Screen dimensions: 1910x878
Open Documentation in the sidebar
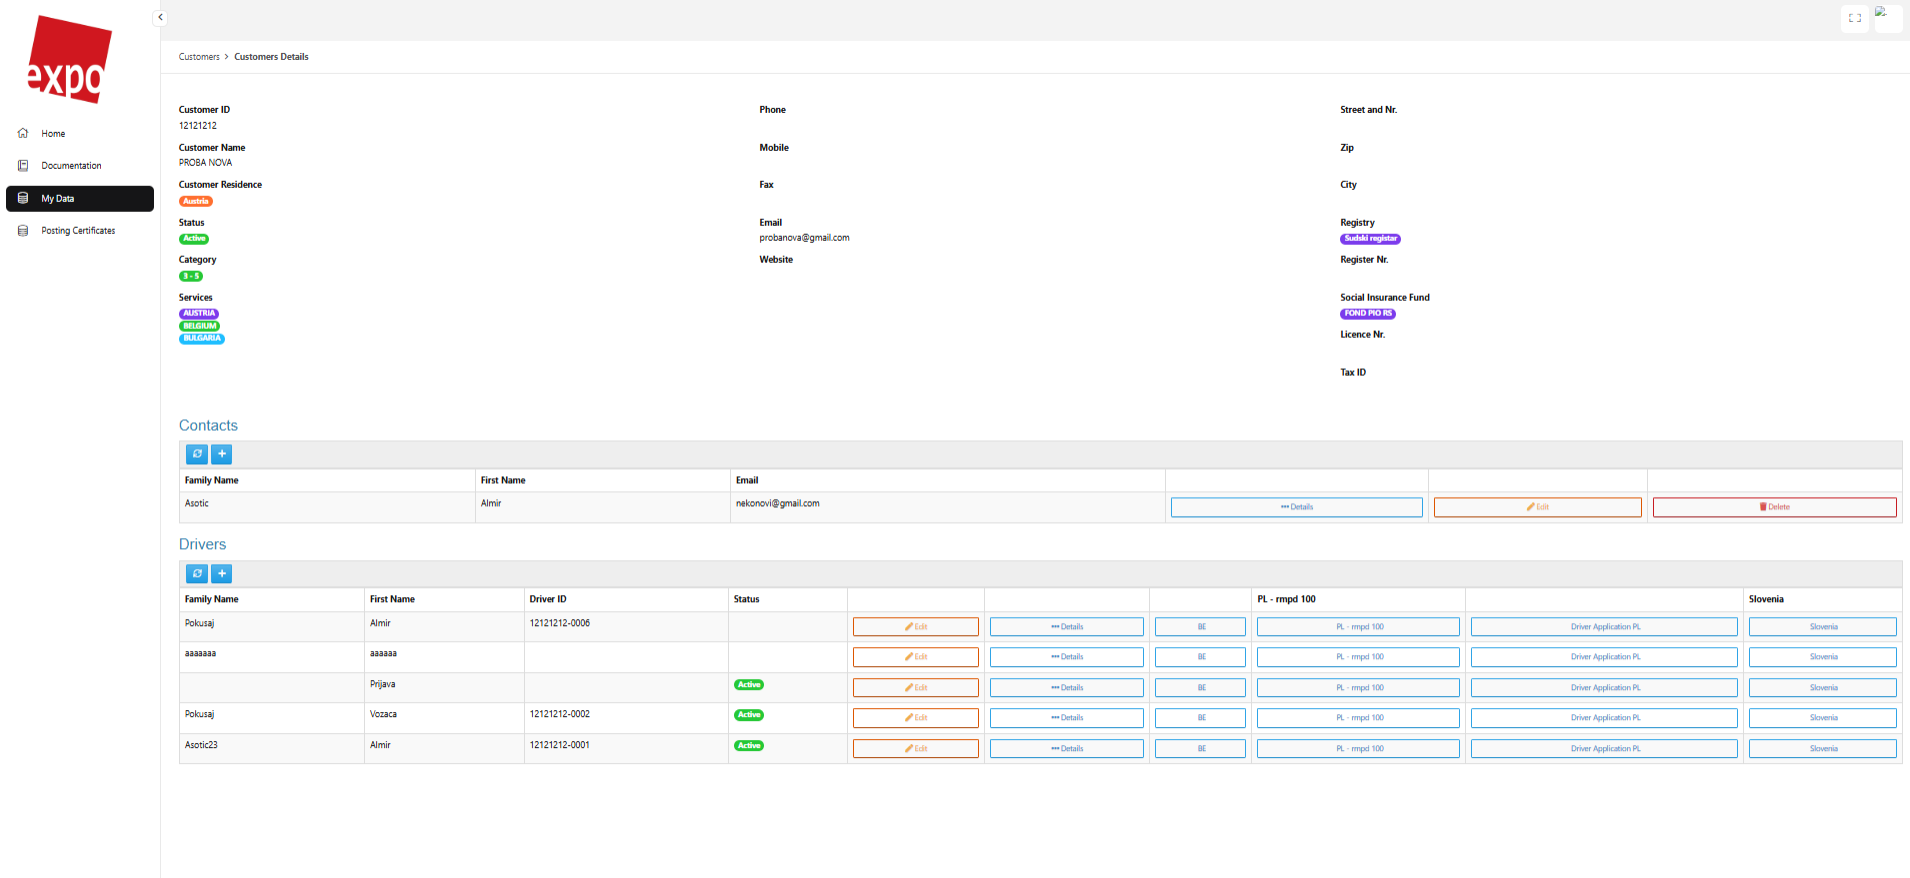click(71, 166)
